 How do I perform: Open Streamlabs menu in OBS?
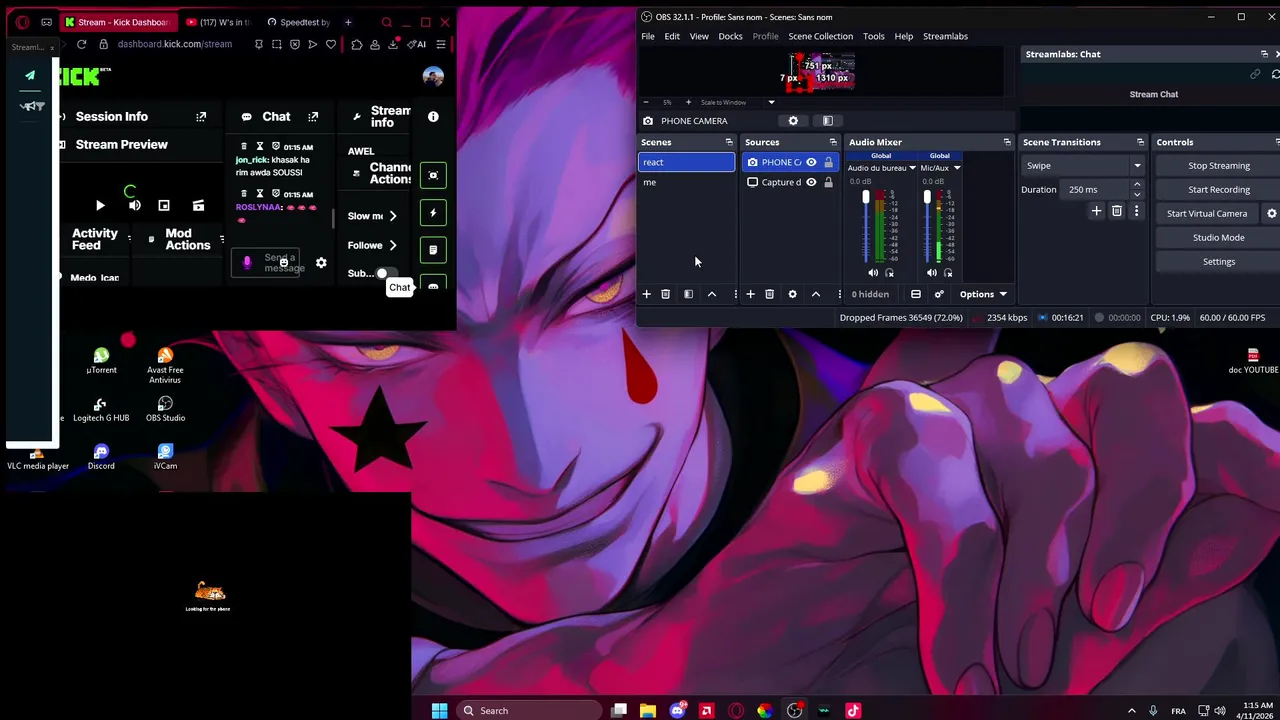pyautogui.click(x=945, y=36)
